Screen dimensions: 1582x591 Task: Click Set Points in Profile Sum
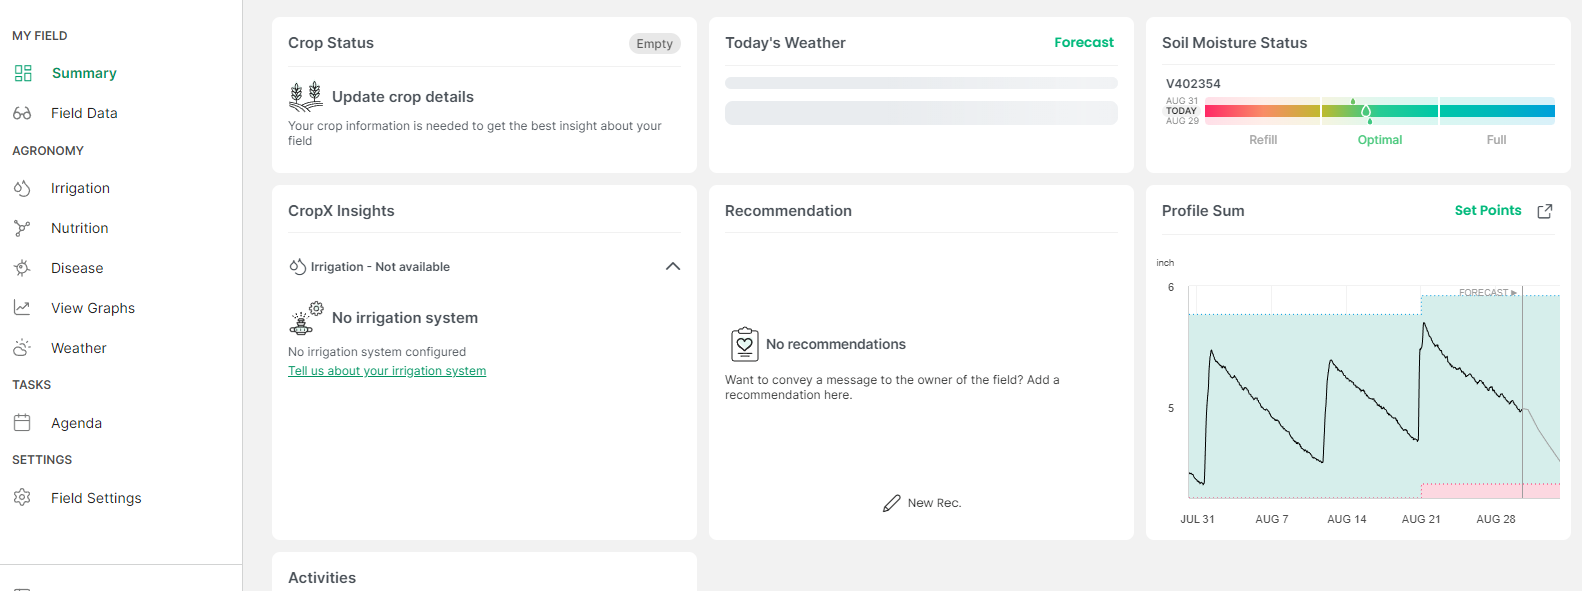point(1487,210)
